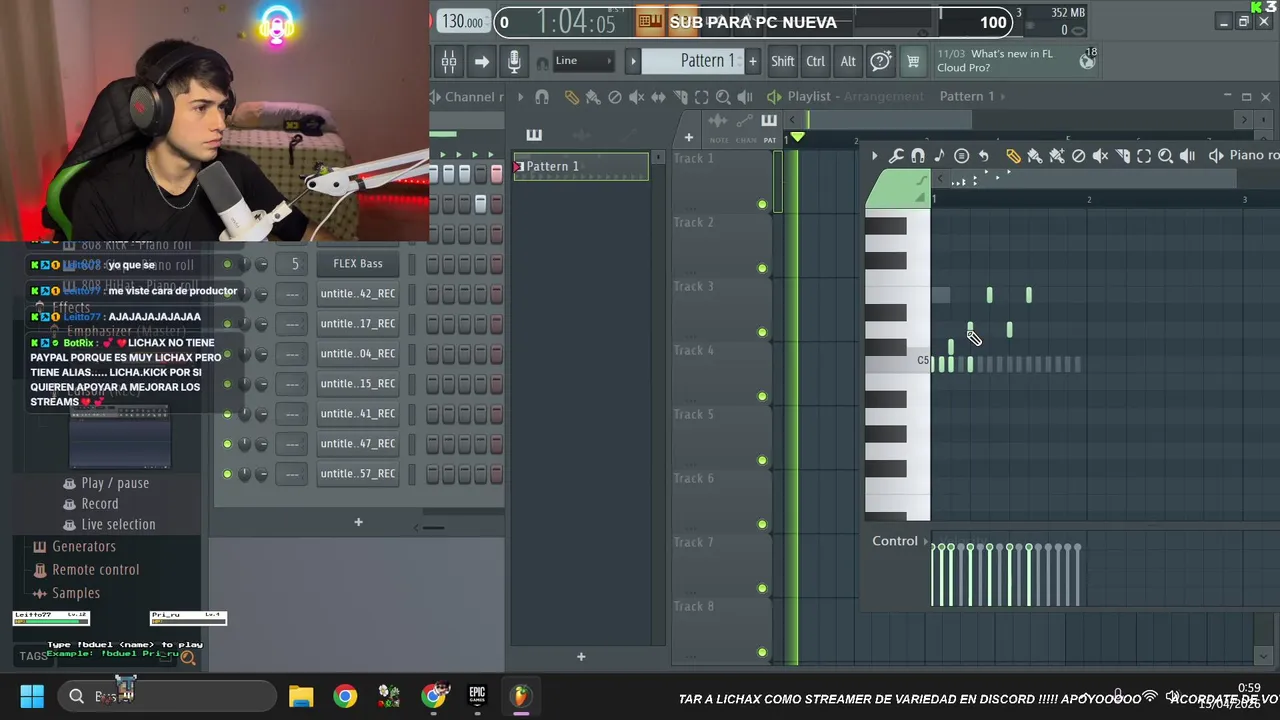This screenshot has height=720, width=1280.
Task: Open the Control event lane selector
Action: tap(899, 541)
